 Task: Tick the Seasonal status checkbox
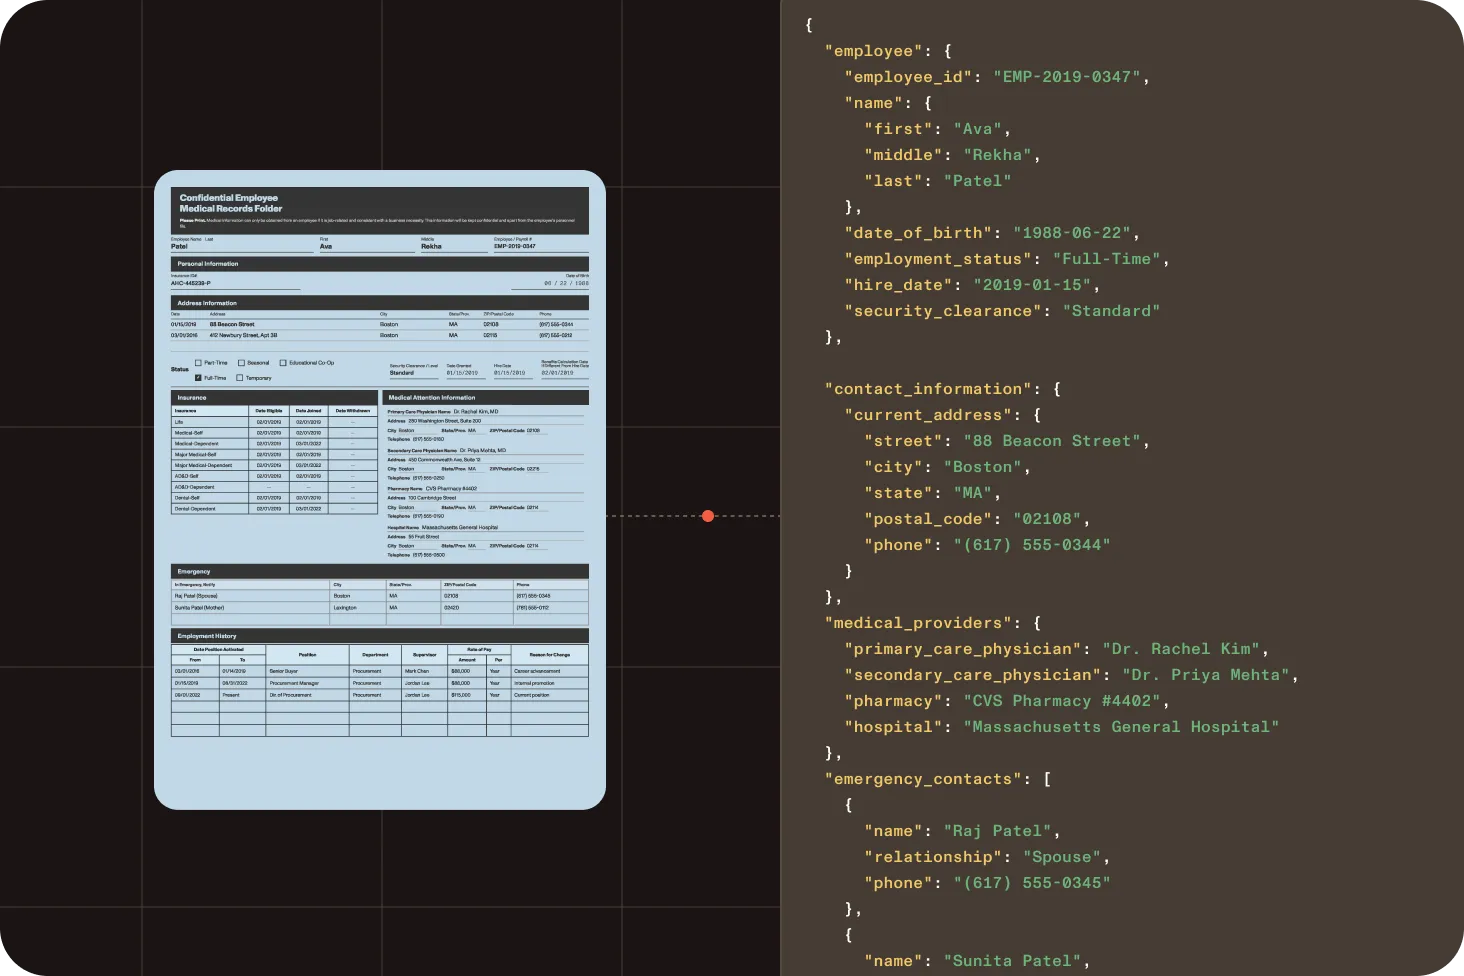(x=241, y=363)
